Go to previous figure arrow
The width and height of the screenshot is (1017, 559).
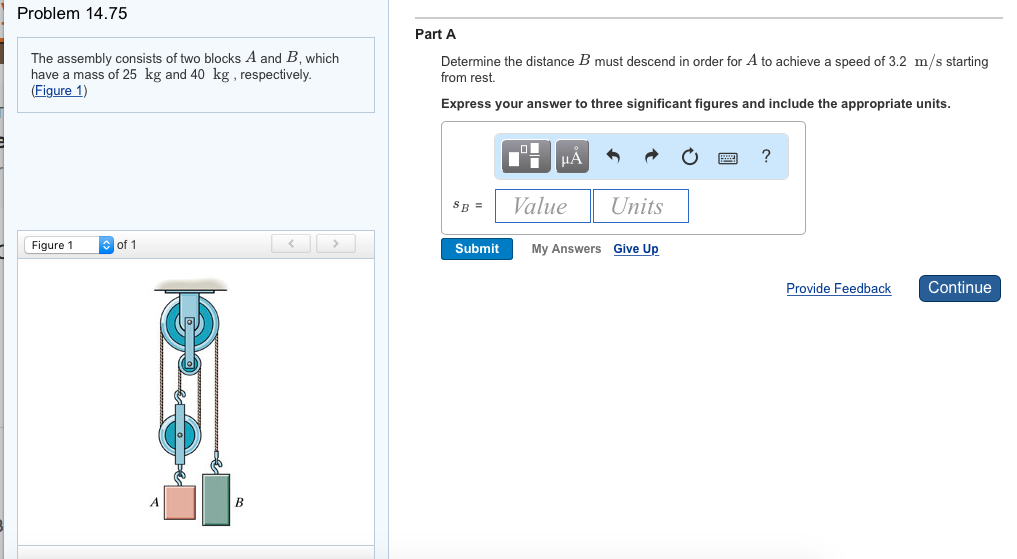point(291,244)
